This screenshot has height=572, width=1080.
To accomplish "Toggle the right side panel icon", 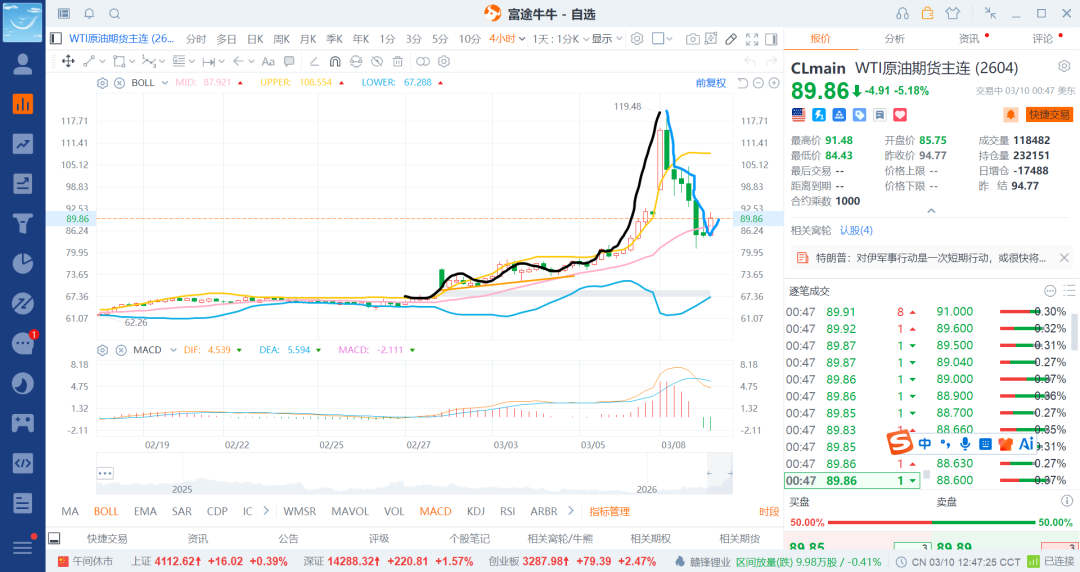I will click(x=771, y=39).
